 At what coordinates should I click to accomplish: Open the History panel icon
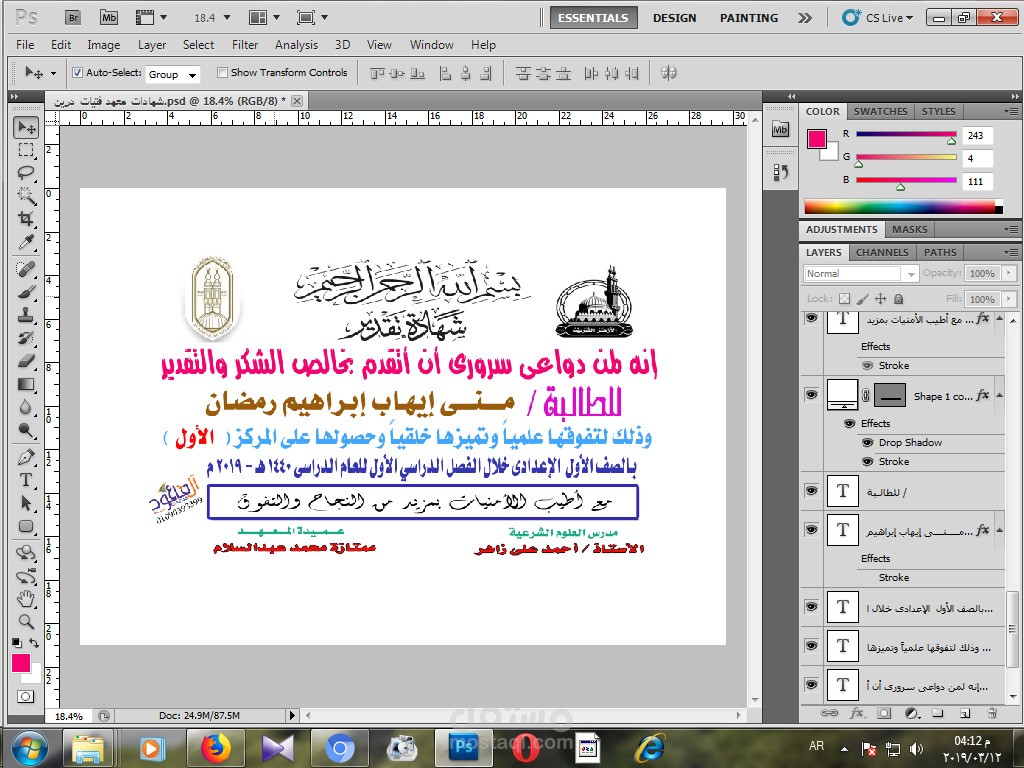pos(782,171)
